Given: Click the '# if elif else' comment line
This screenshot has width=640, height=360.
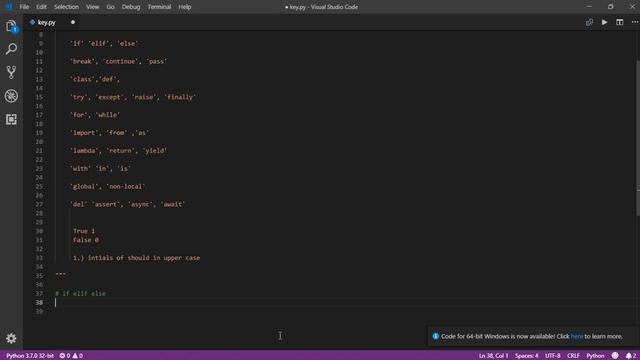Looking at the screenshot, I should pyautogui.click(x=80, y=293).
